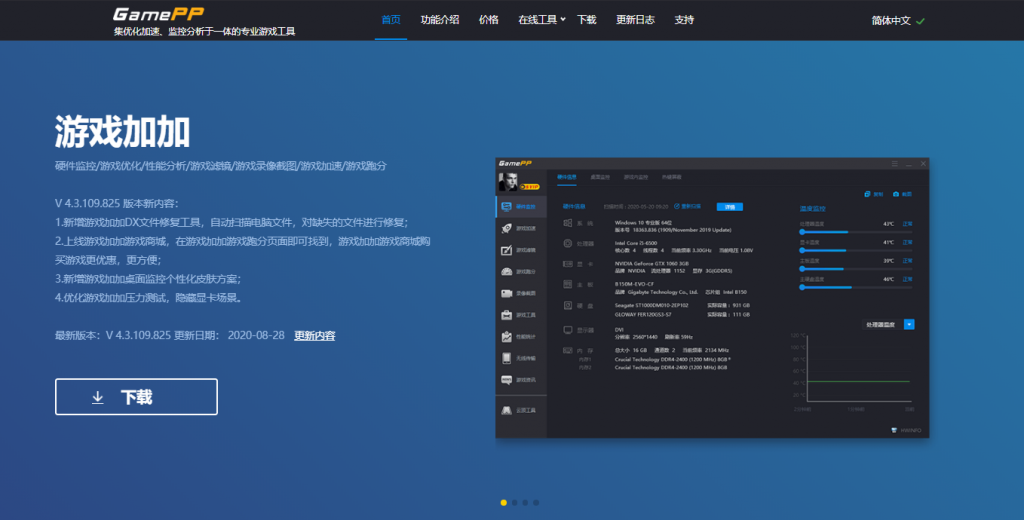
Task: Open the hamburger menu icon in the app preview
Action: coord(895,163)
